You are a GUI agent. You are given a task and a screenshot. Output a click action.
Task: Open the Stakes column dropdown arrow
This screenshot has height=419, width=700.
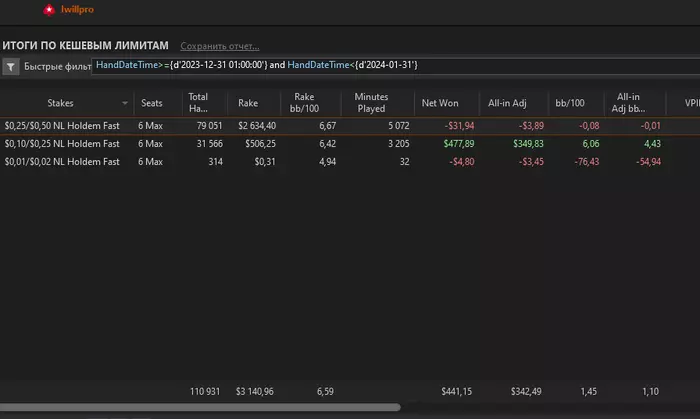point(126,103)
